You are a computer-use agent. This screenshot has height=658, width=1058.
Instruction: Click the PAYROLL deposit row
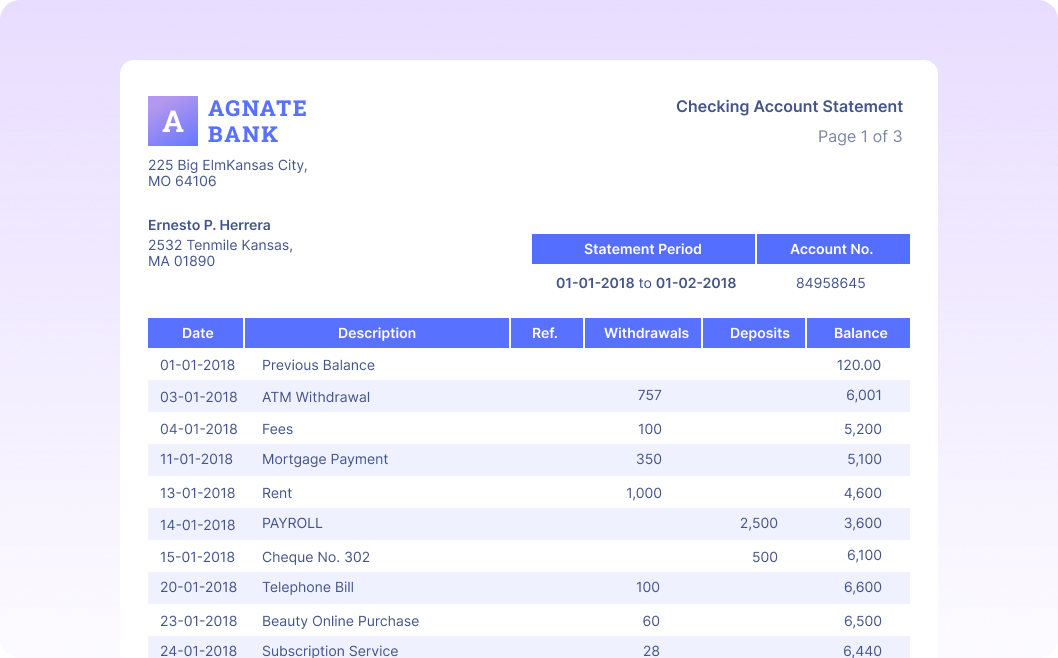tap(293, 523)
